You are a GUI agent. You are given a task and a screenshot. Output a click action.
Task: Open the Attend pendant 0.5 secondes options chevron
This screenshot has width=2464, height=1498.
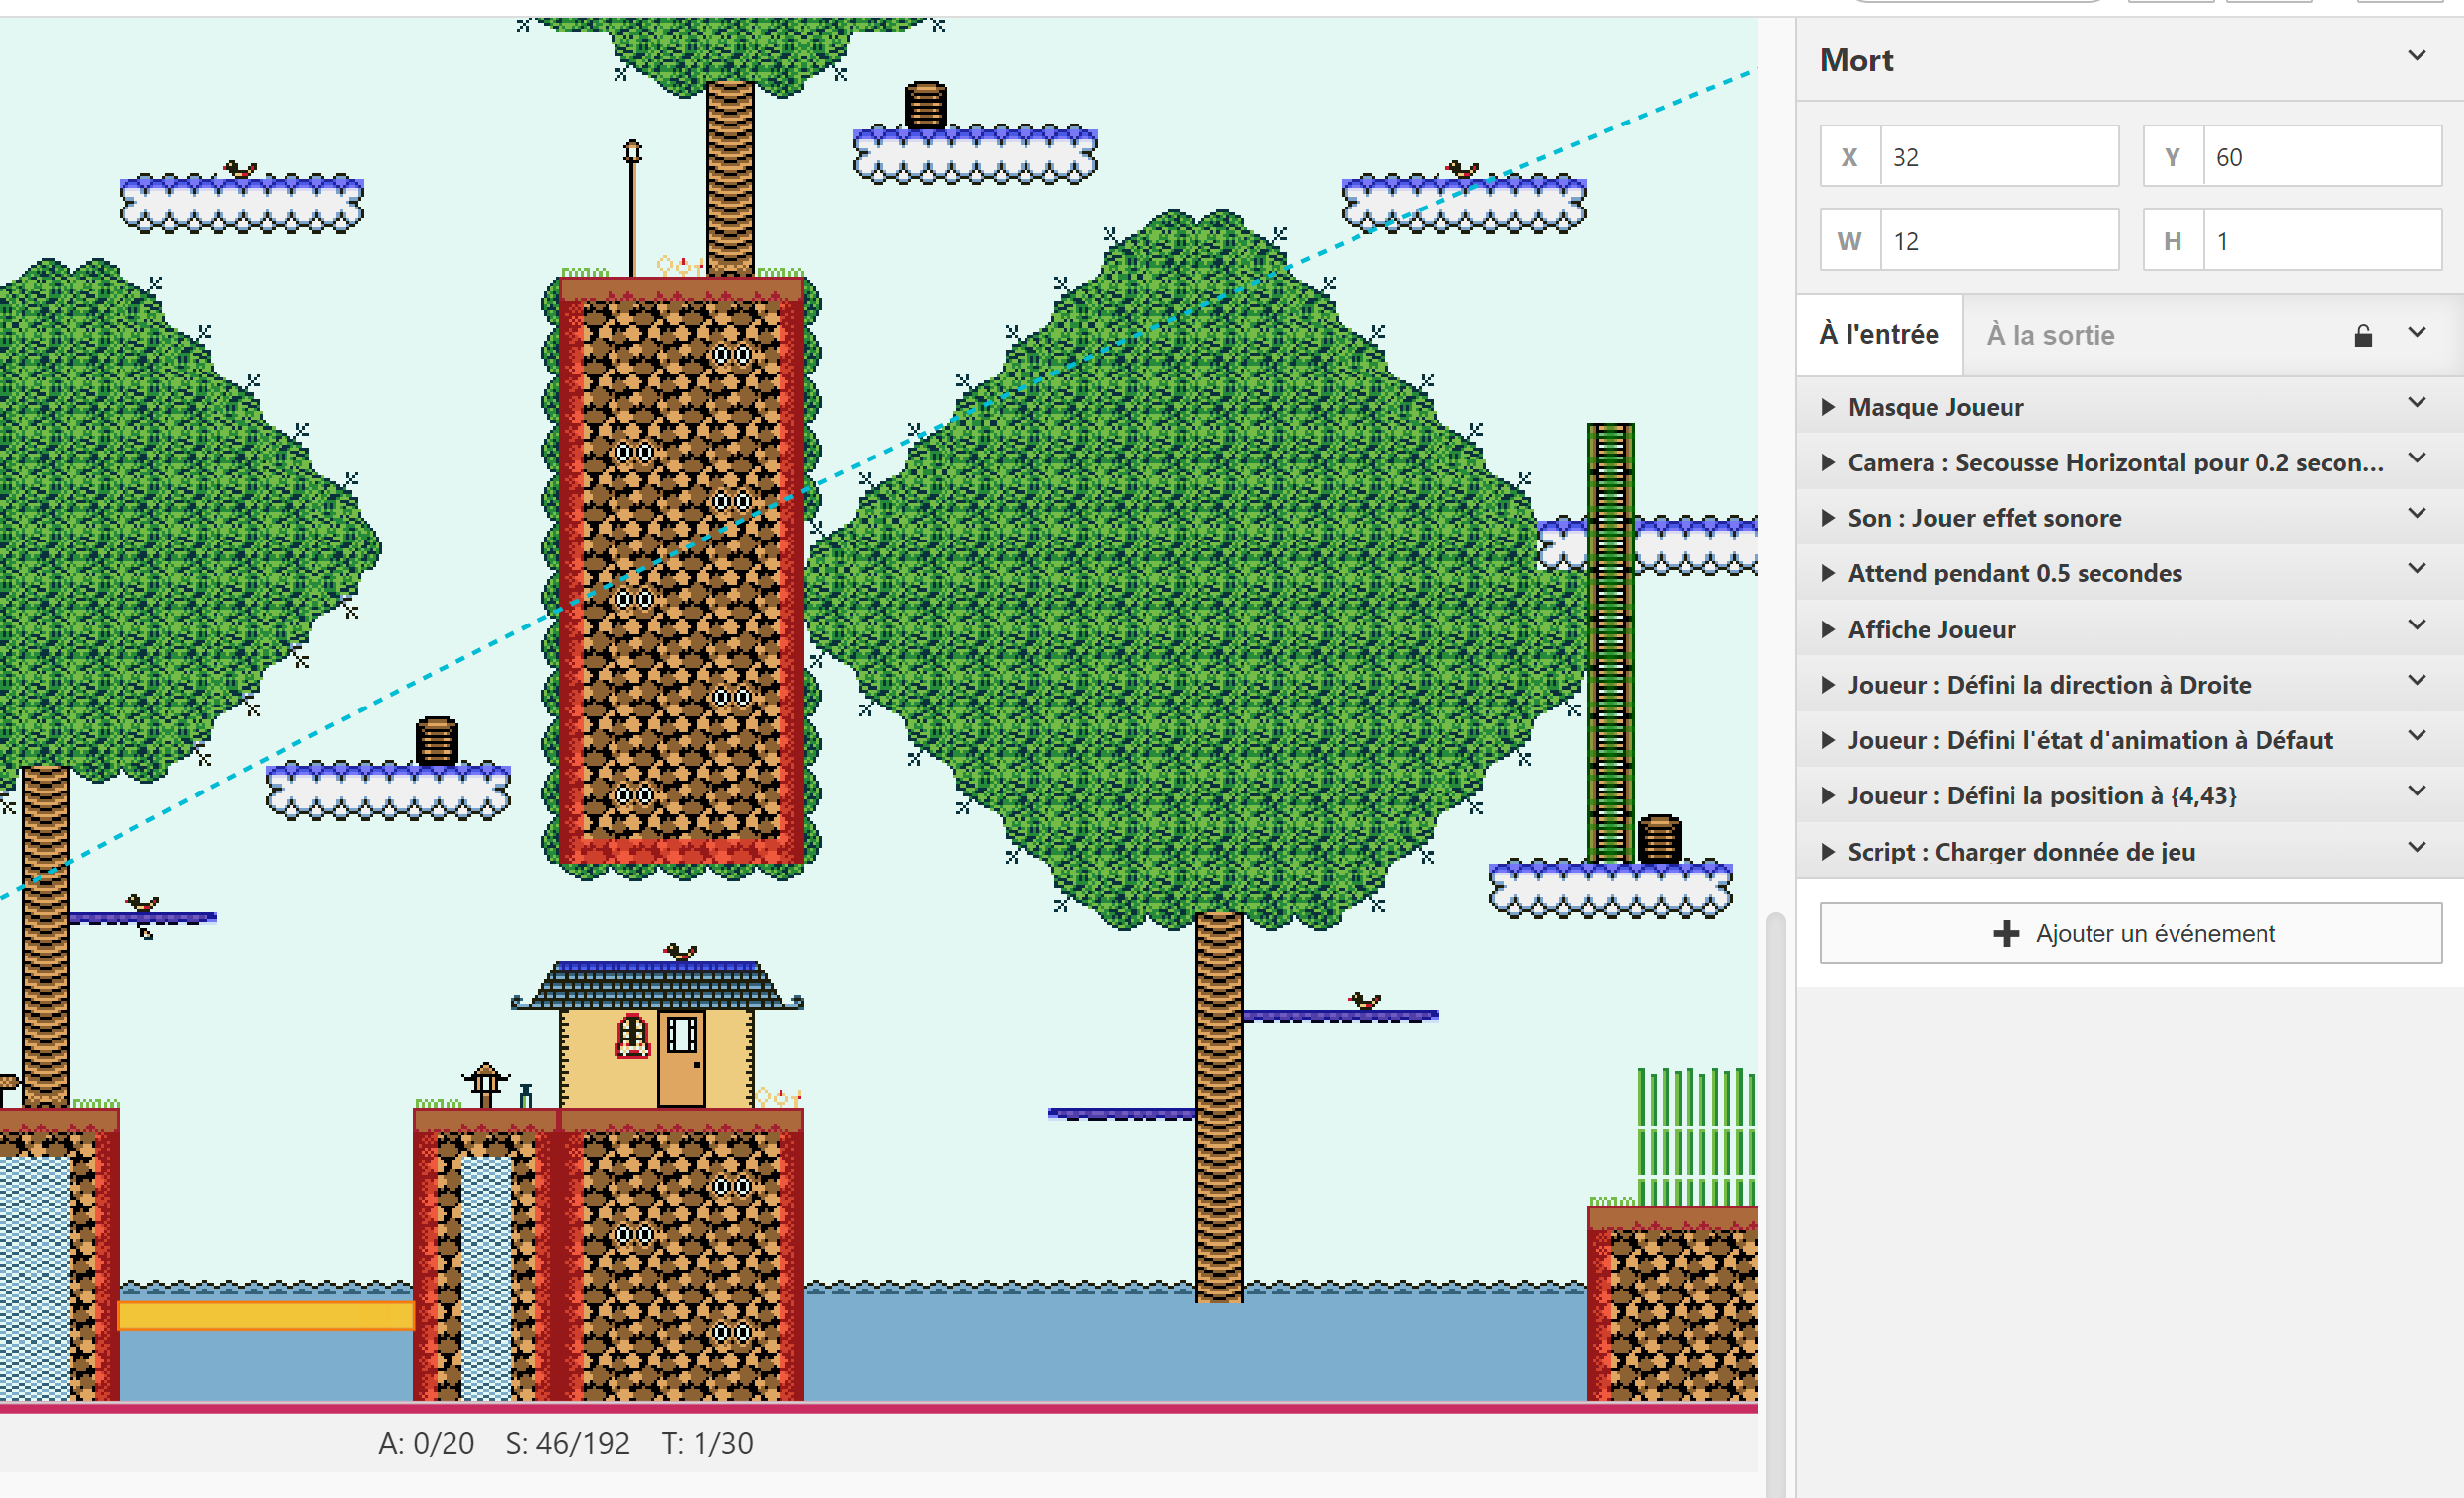(2416, 569)
